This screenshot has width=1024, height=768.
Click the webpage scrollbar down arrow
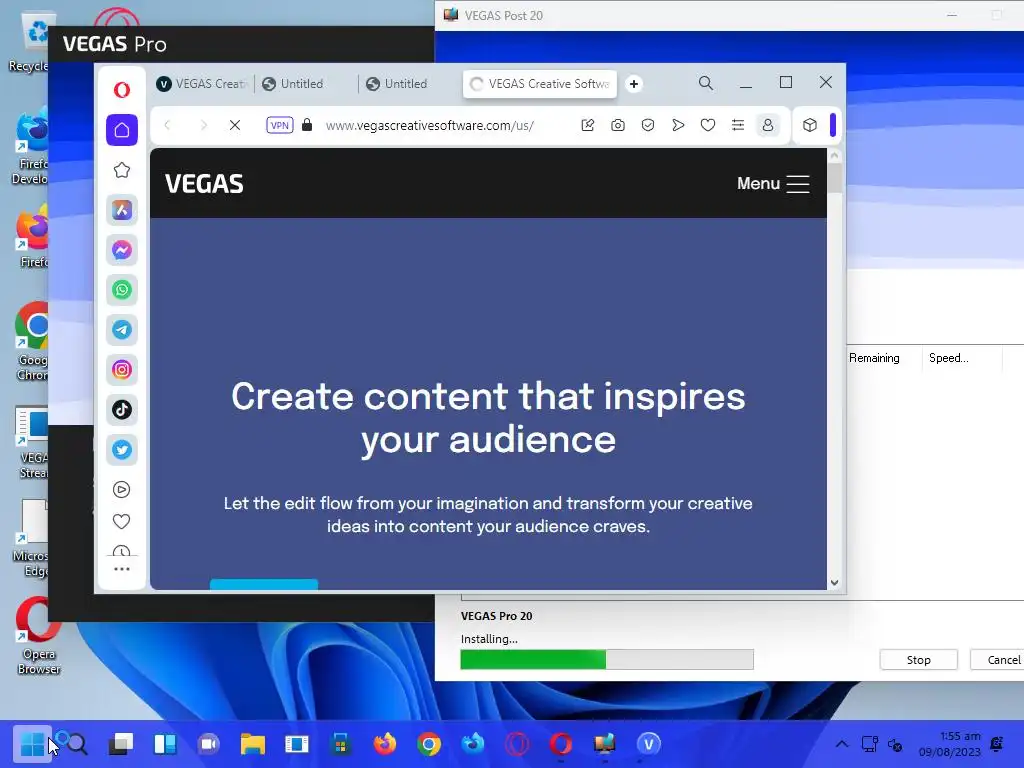(x=834, y=583)
